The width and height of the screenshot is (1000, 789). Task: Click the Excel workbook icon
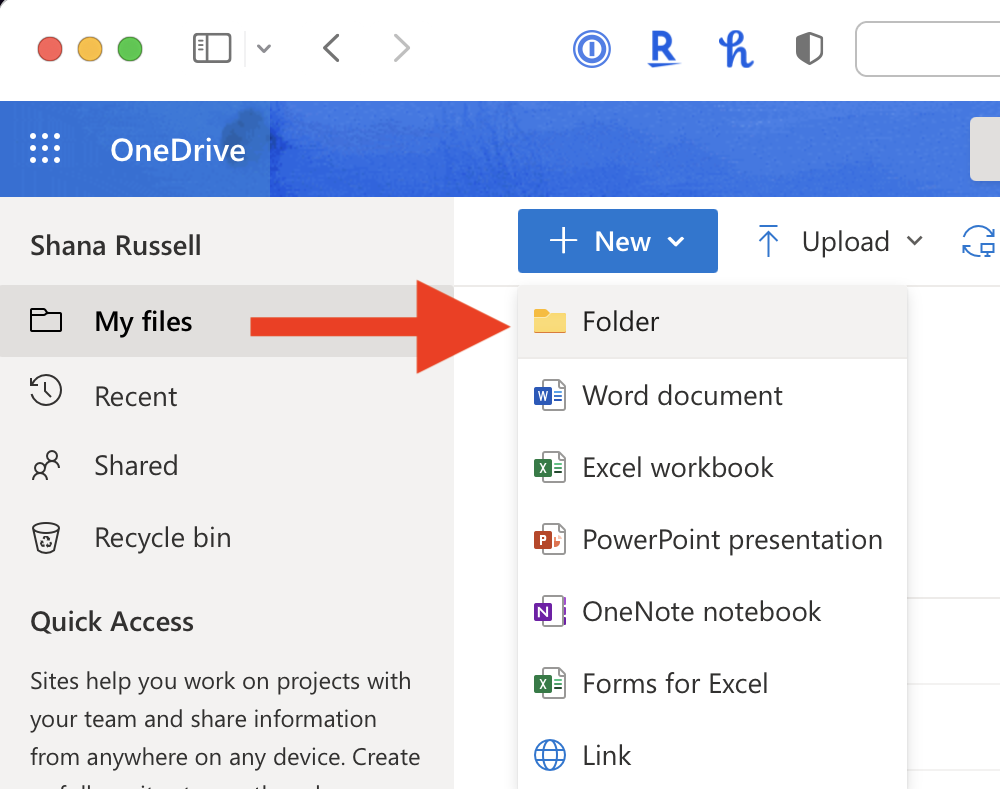point(550,468)
